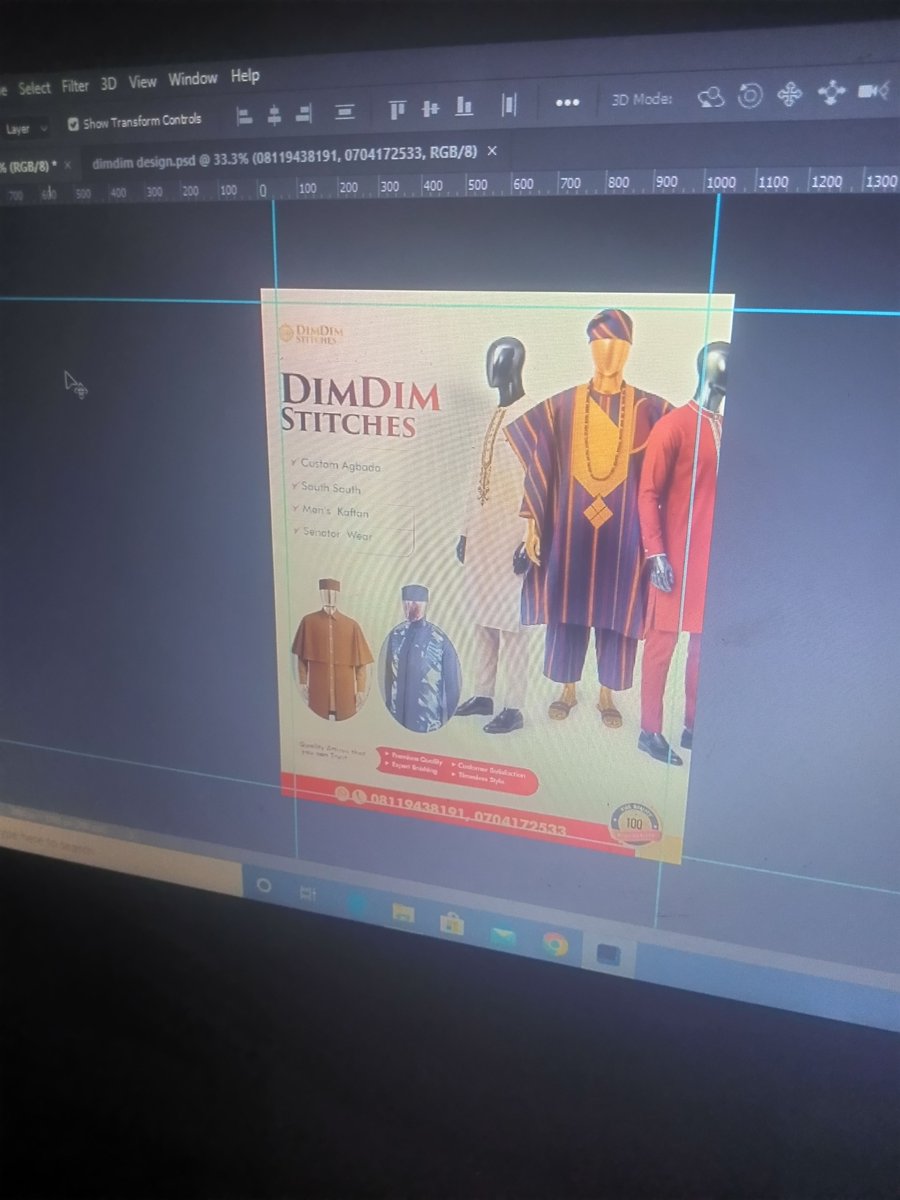The width and height of the screenshot is (900, 1200).
Task: Open the three-dot align options
Action: point(567,102)
